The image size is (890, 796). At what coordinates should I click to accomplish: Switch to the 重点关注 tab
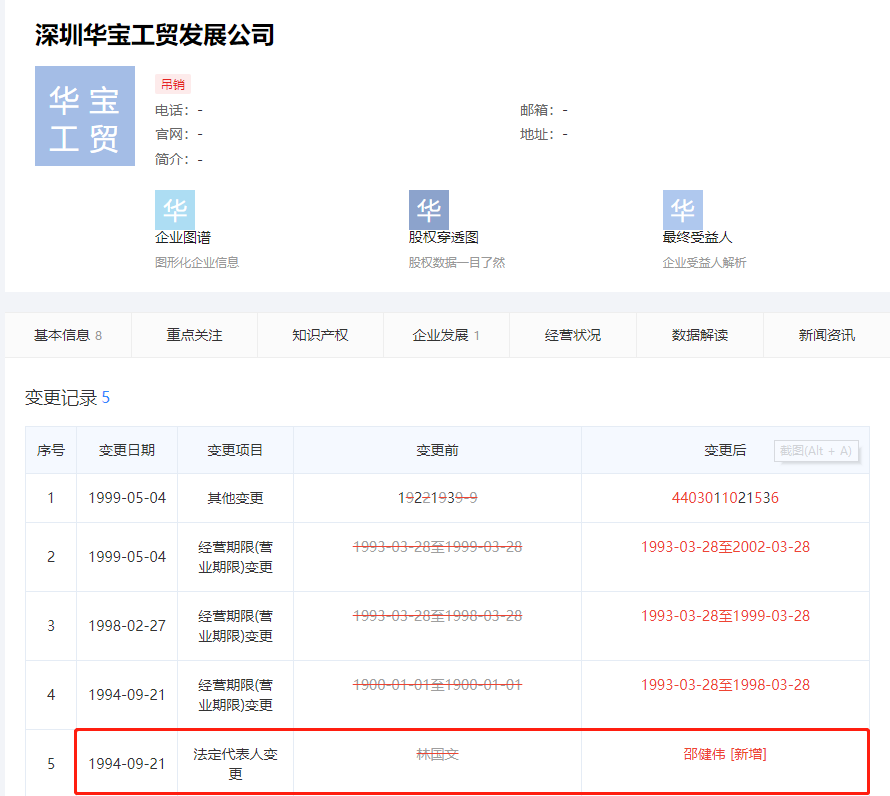[x=194, y=335]
